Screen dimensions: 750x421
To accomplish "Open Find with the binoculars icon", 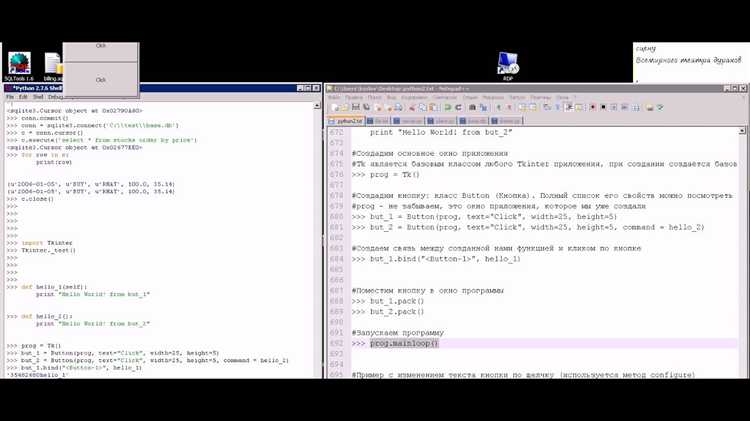I will [x=473, y=107].
